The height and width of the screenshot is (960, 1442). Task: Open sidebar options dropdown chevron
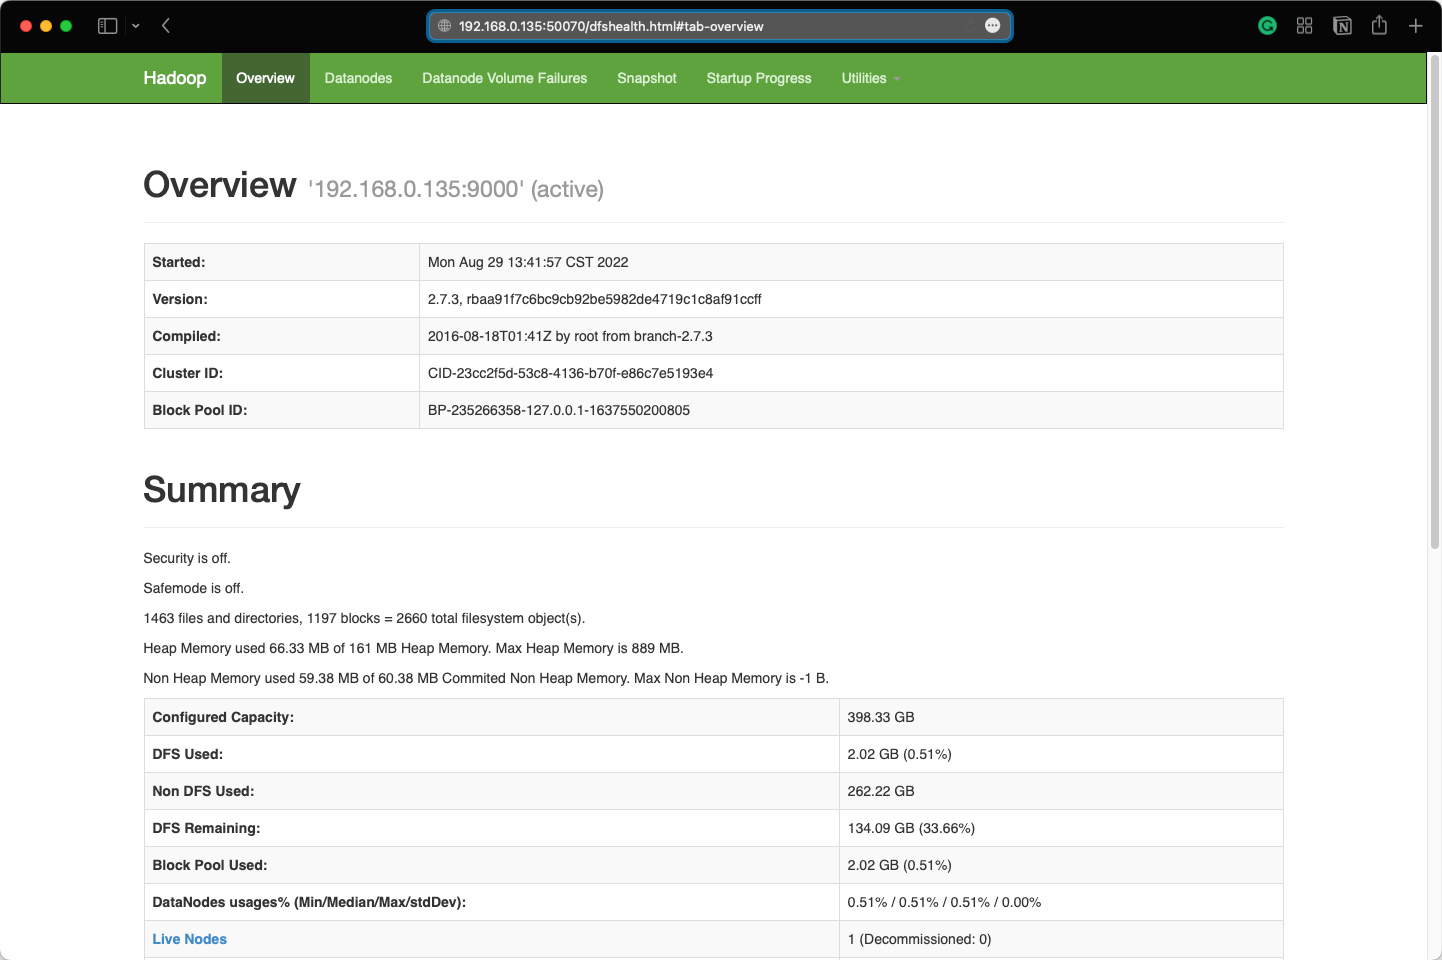click(x=136, y=26)
